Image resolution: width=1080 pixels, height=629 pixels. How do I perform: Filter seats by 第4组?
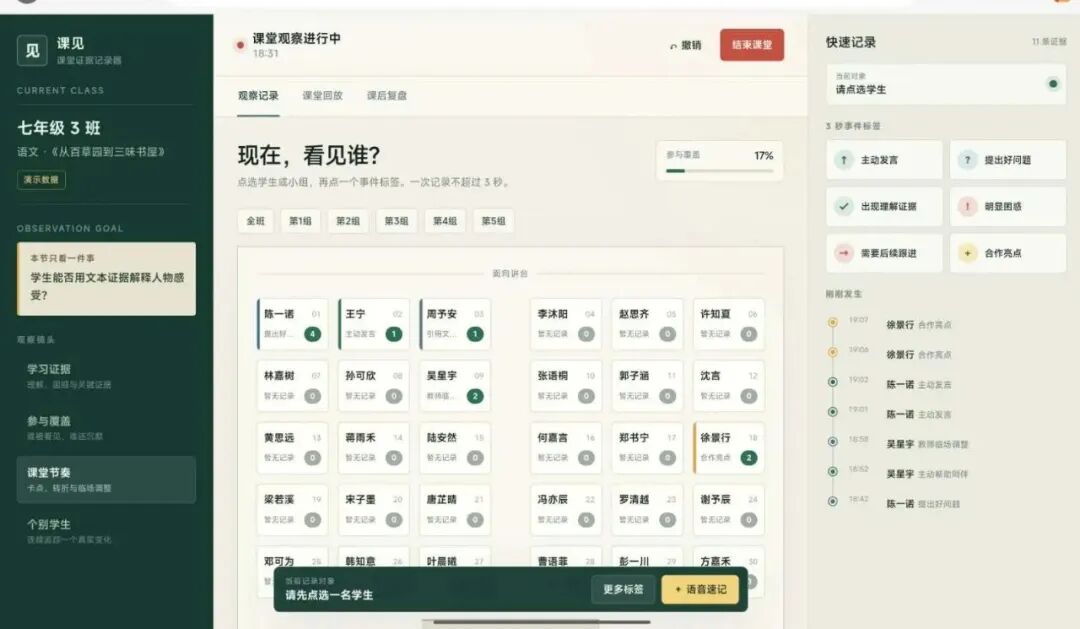[x=445, y=221]
